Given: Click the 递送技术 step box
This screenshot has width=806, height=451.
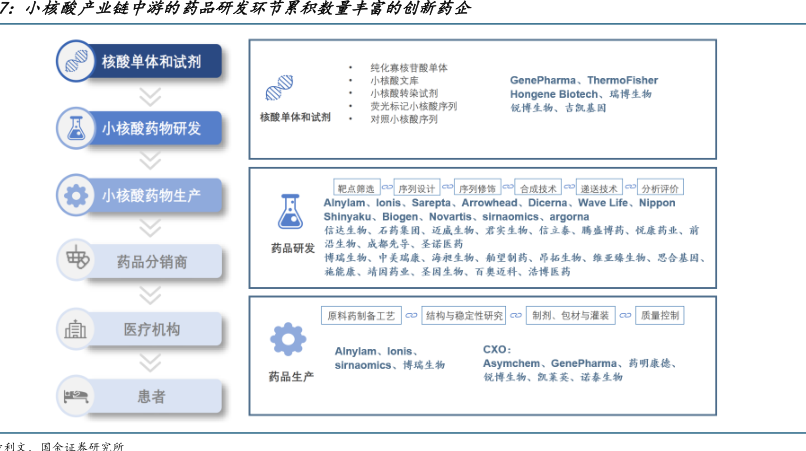Looking at the screenshot, I should click(x=598, y=187).
